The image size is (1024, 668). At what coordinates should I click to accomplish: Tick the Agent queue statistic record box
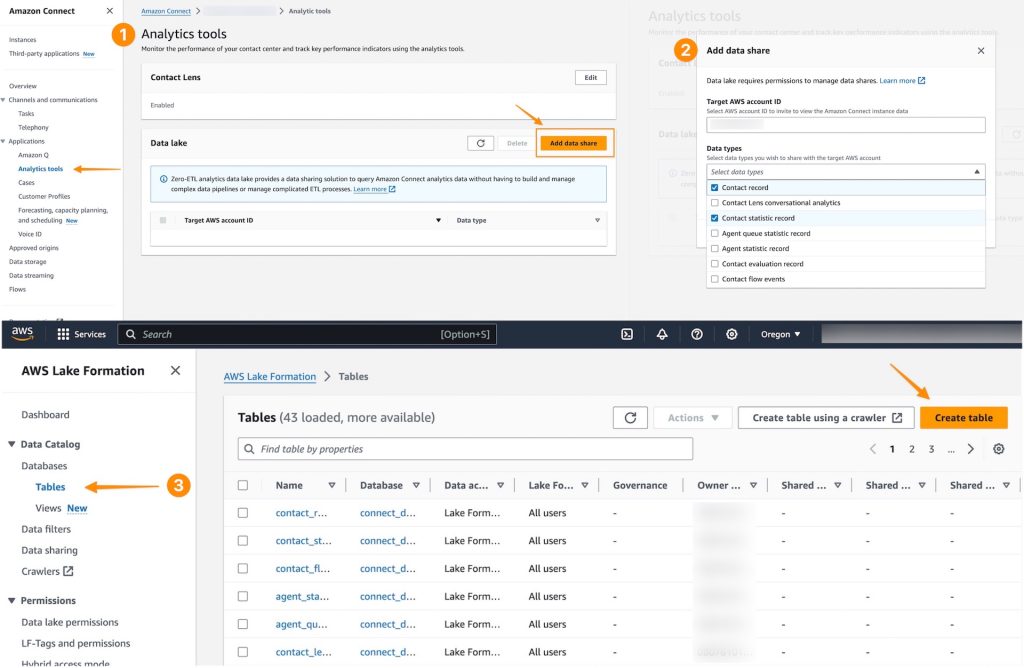(714, 233)
